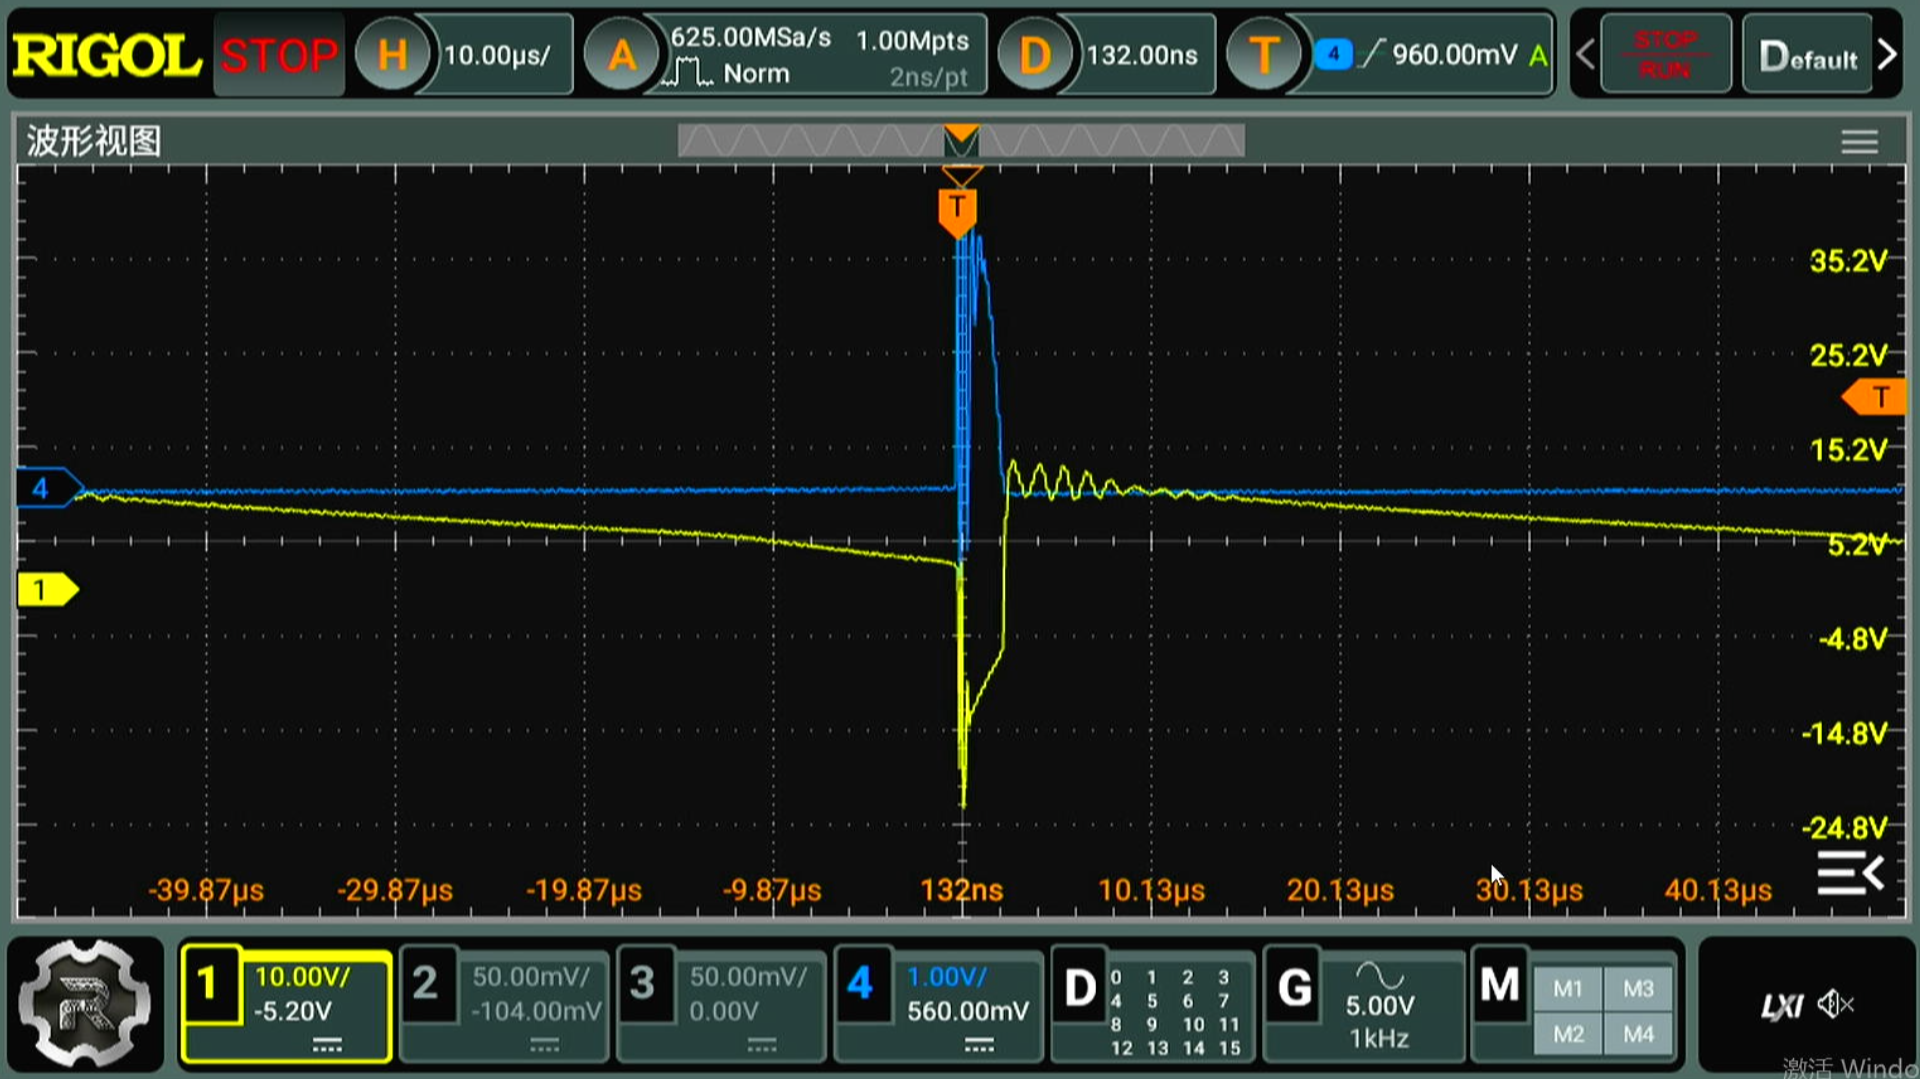The width and height of the screenshot is (1920, 1080).
Task: Open the results list icon at lower right
Action: pyautogui.click(x=1850, y=874)
